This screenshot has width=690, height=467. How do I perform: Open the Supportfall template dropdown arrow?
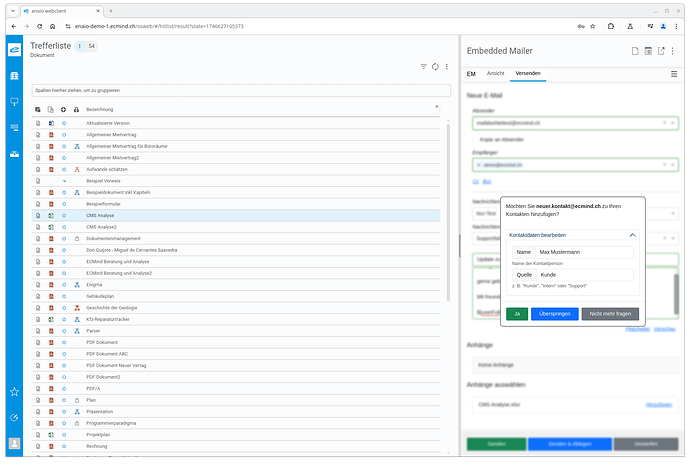[672, 238]
